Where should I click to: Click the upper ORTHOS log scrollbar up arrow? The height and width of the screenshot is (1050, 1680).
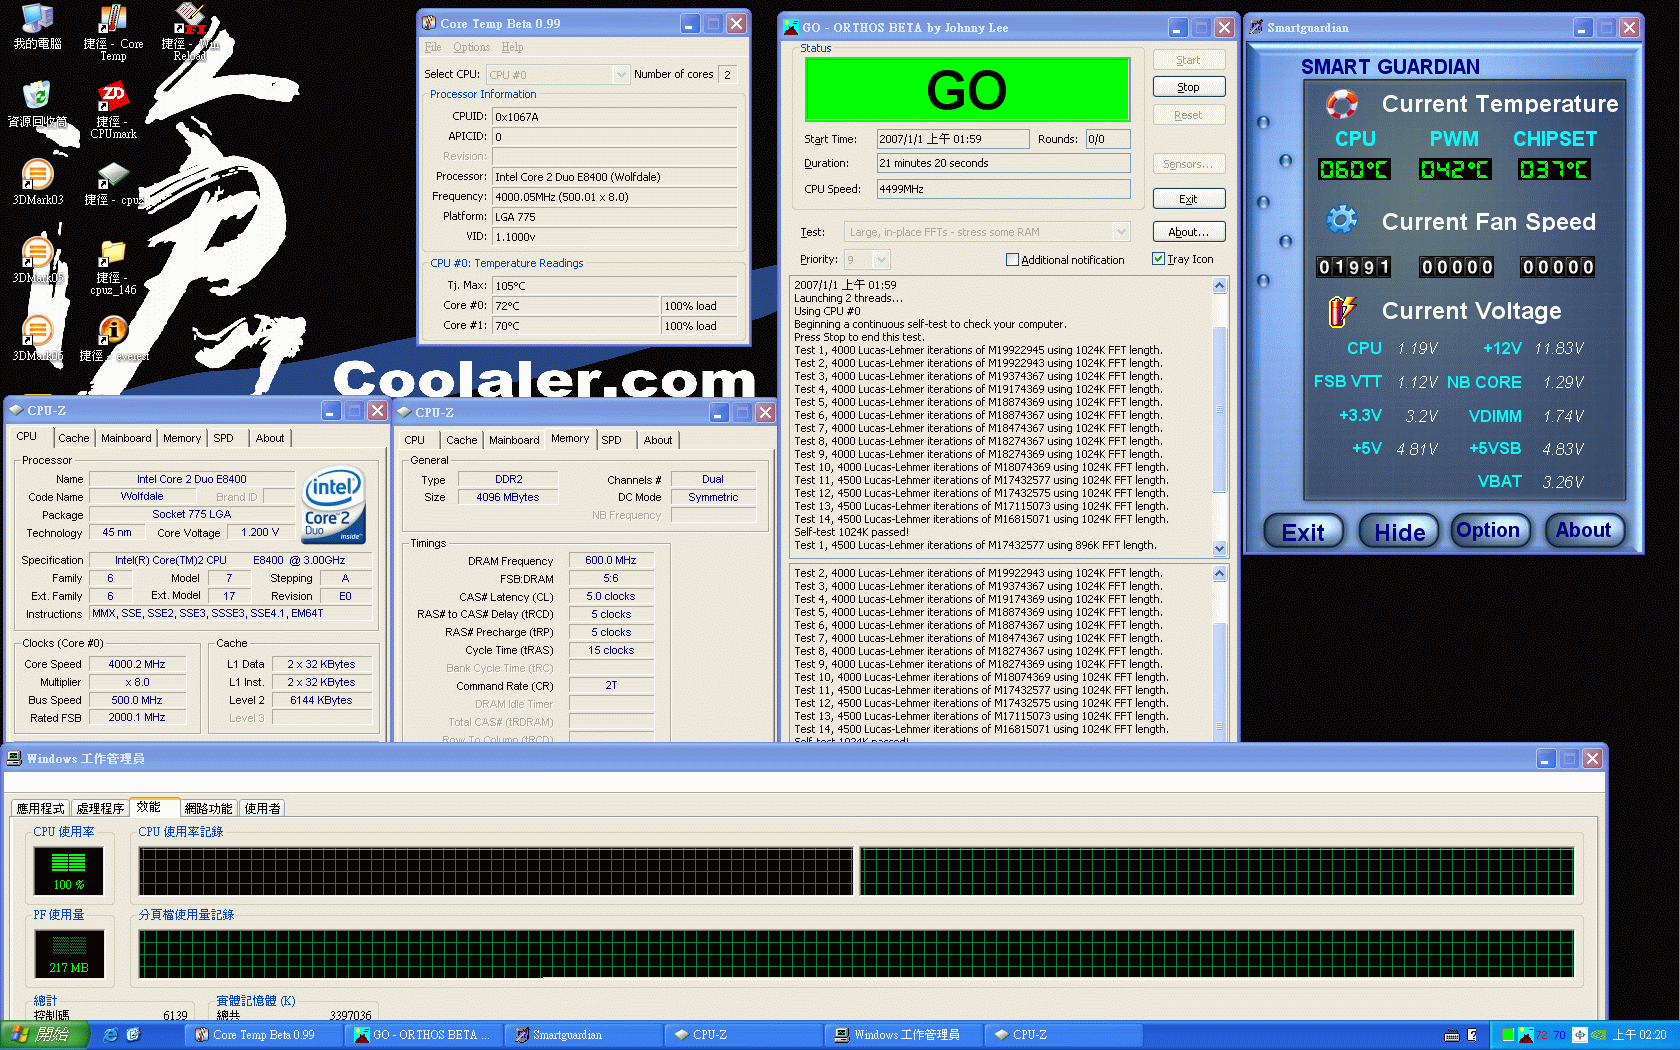pos(1219,286)
